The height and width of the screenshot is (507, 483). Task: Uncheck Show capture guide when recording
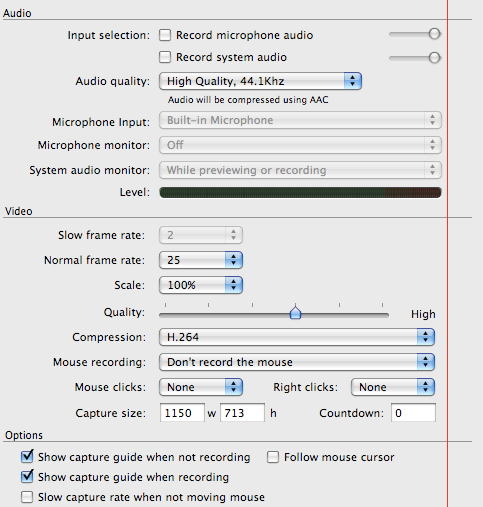27,477
